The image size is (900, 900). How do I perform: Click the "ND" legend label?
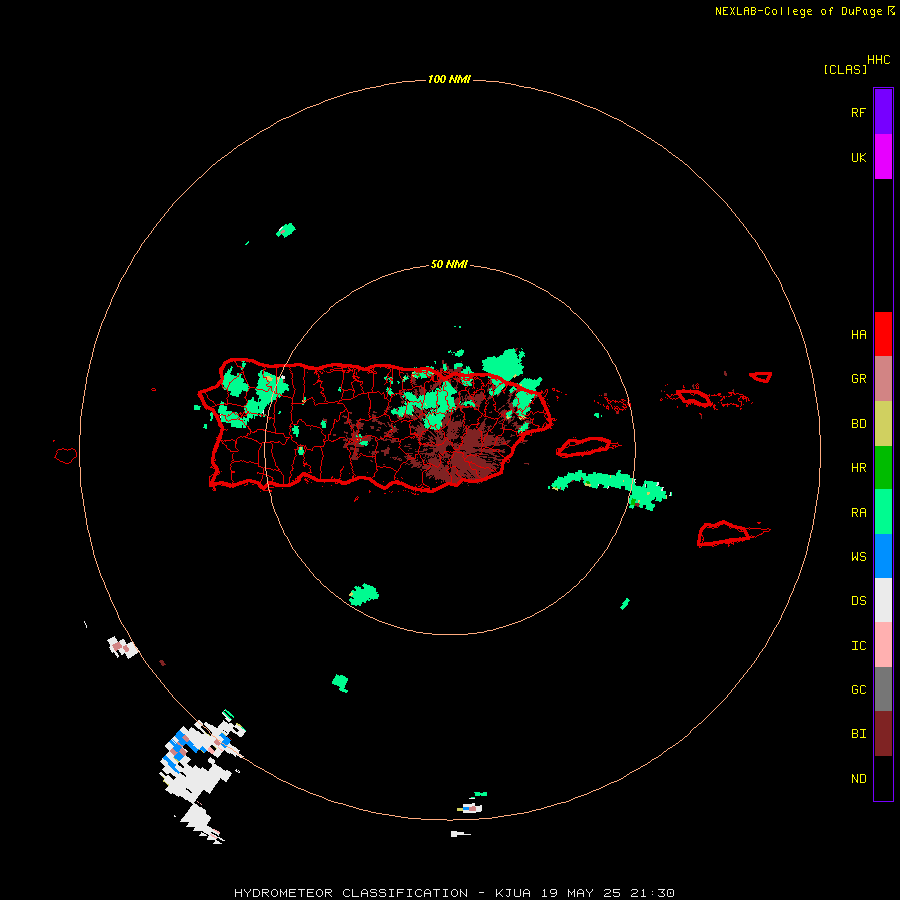[x=858, y=779]
